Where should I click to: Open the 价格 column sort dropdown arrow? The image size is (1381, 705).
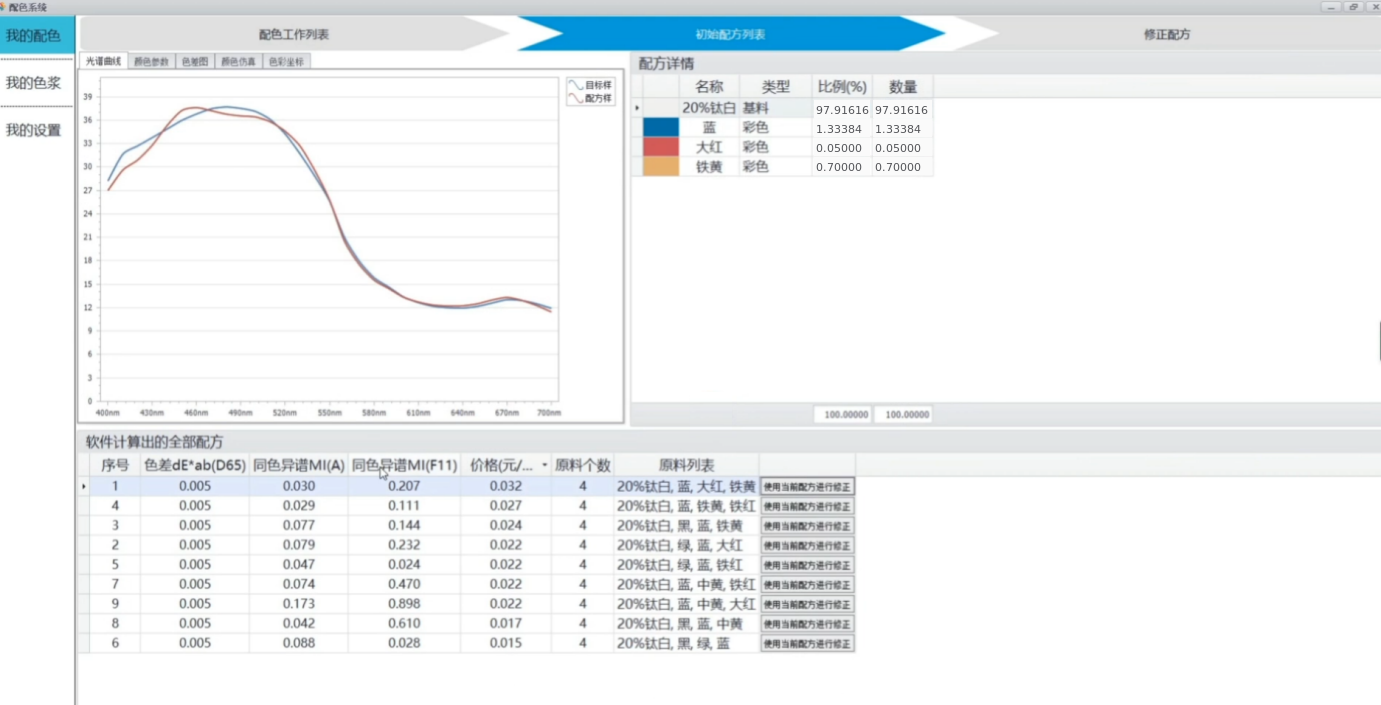pyautogui.click(x=545, y=465)
